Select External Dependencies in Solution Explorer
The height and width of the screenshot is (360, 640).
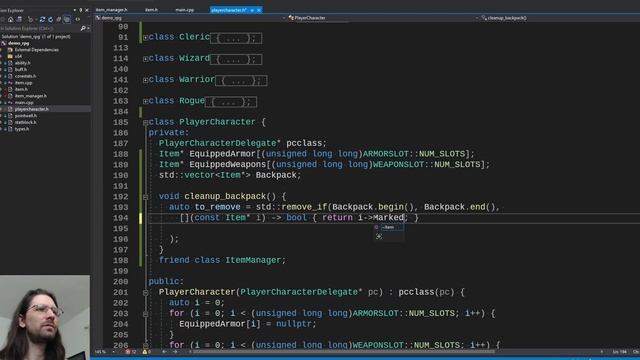coord(37,50)
